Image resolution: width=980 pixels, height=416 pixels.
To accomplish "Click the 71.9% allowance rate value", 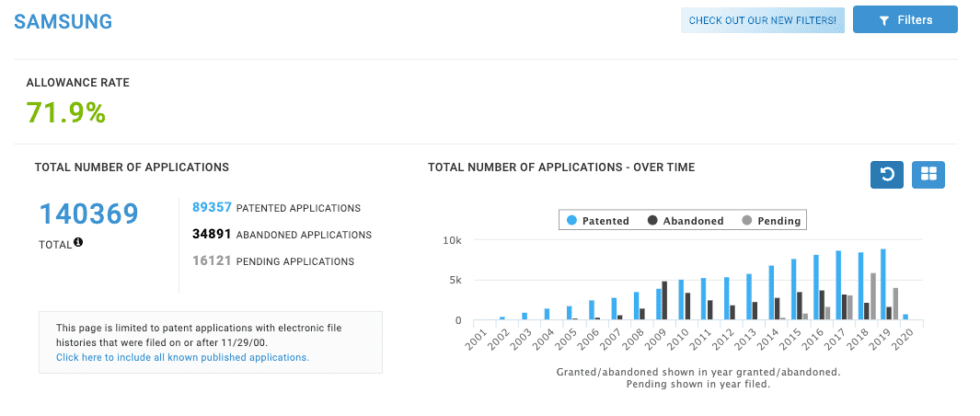I will 66,113.
